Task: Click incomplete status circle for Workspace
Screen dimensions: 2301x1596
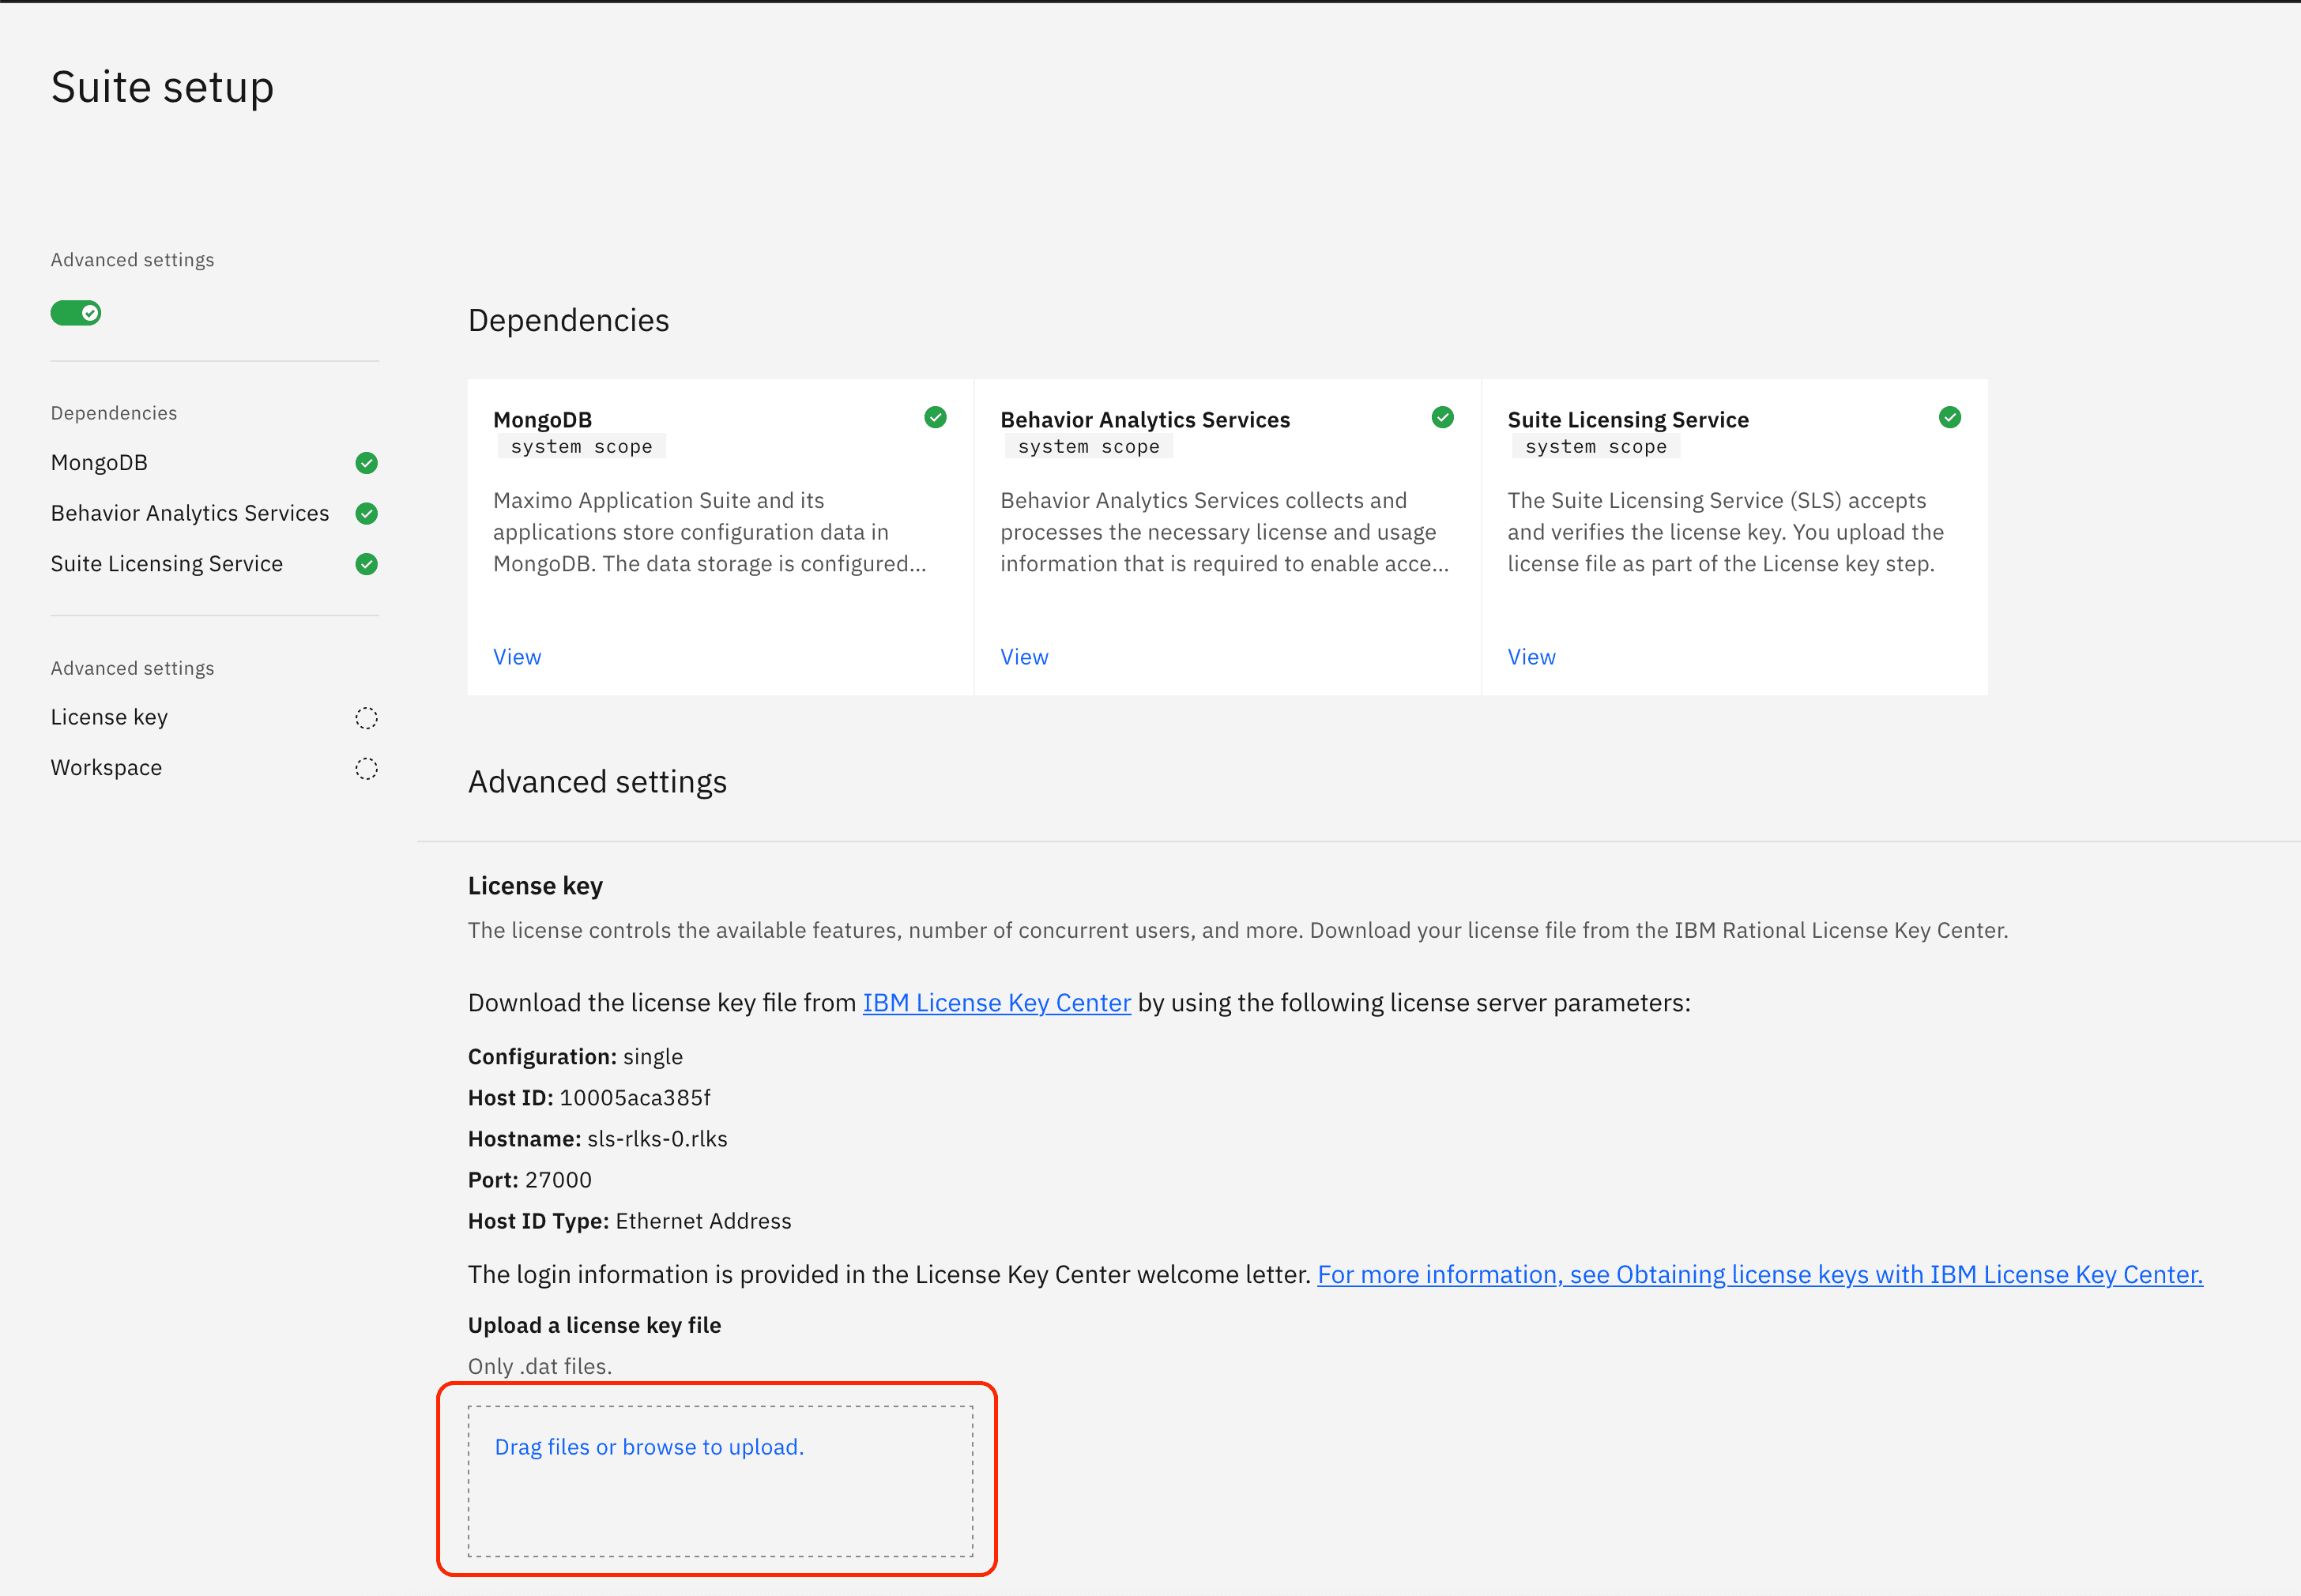Action: 367,768
